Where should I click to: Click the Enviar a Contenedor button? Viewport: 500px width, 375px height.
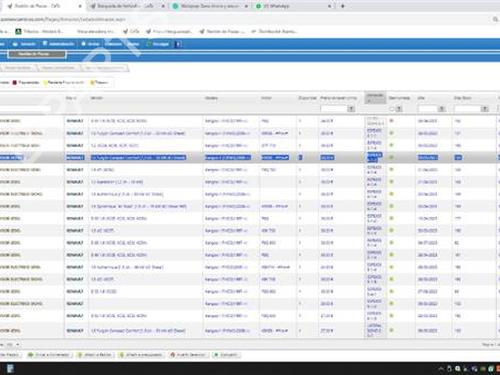pyautogui.click(x=49, y=355)
